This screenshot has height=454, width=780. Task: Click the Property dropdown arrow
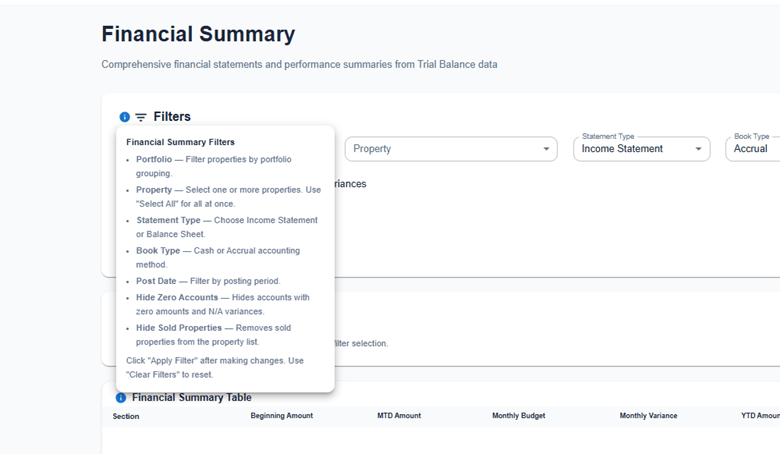[x=546, y=149]
